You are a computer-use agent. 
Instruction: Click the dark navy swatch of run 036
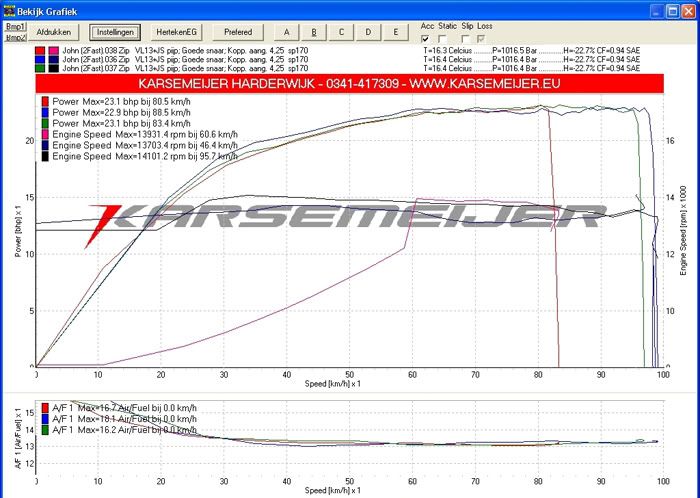54,59
